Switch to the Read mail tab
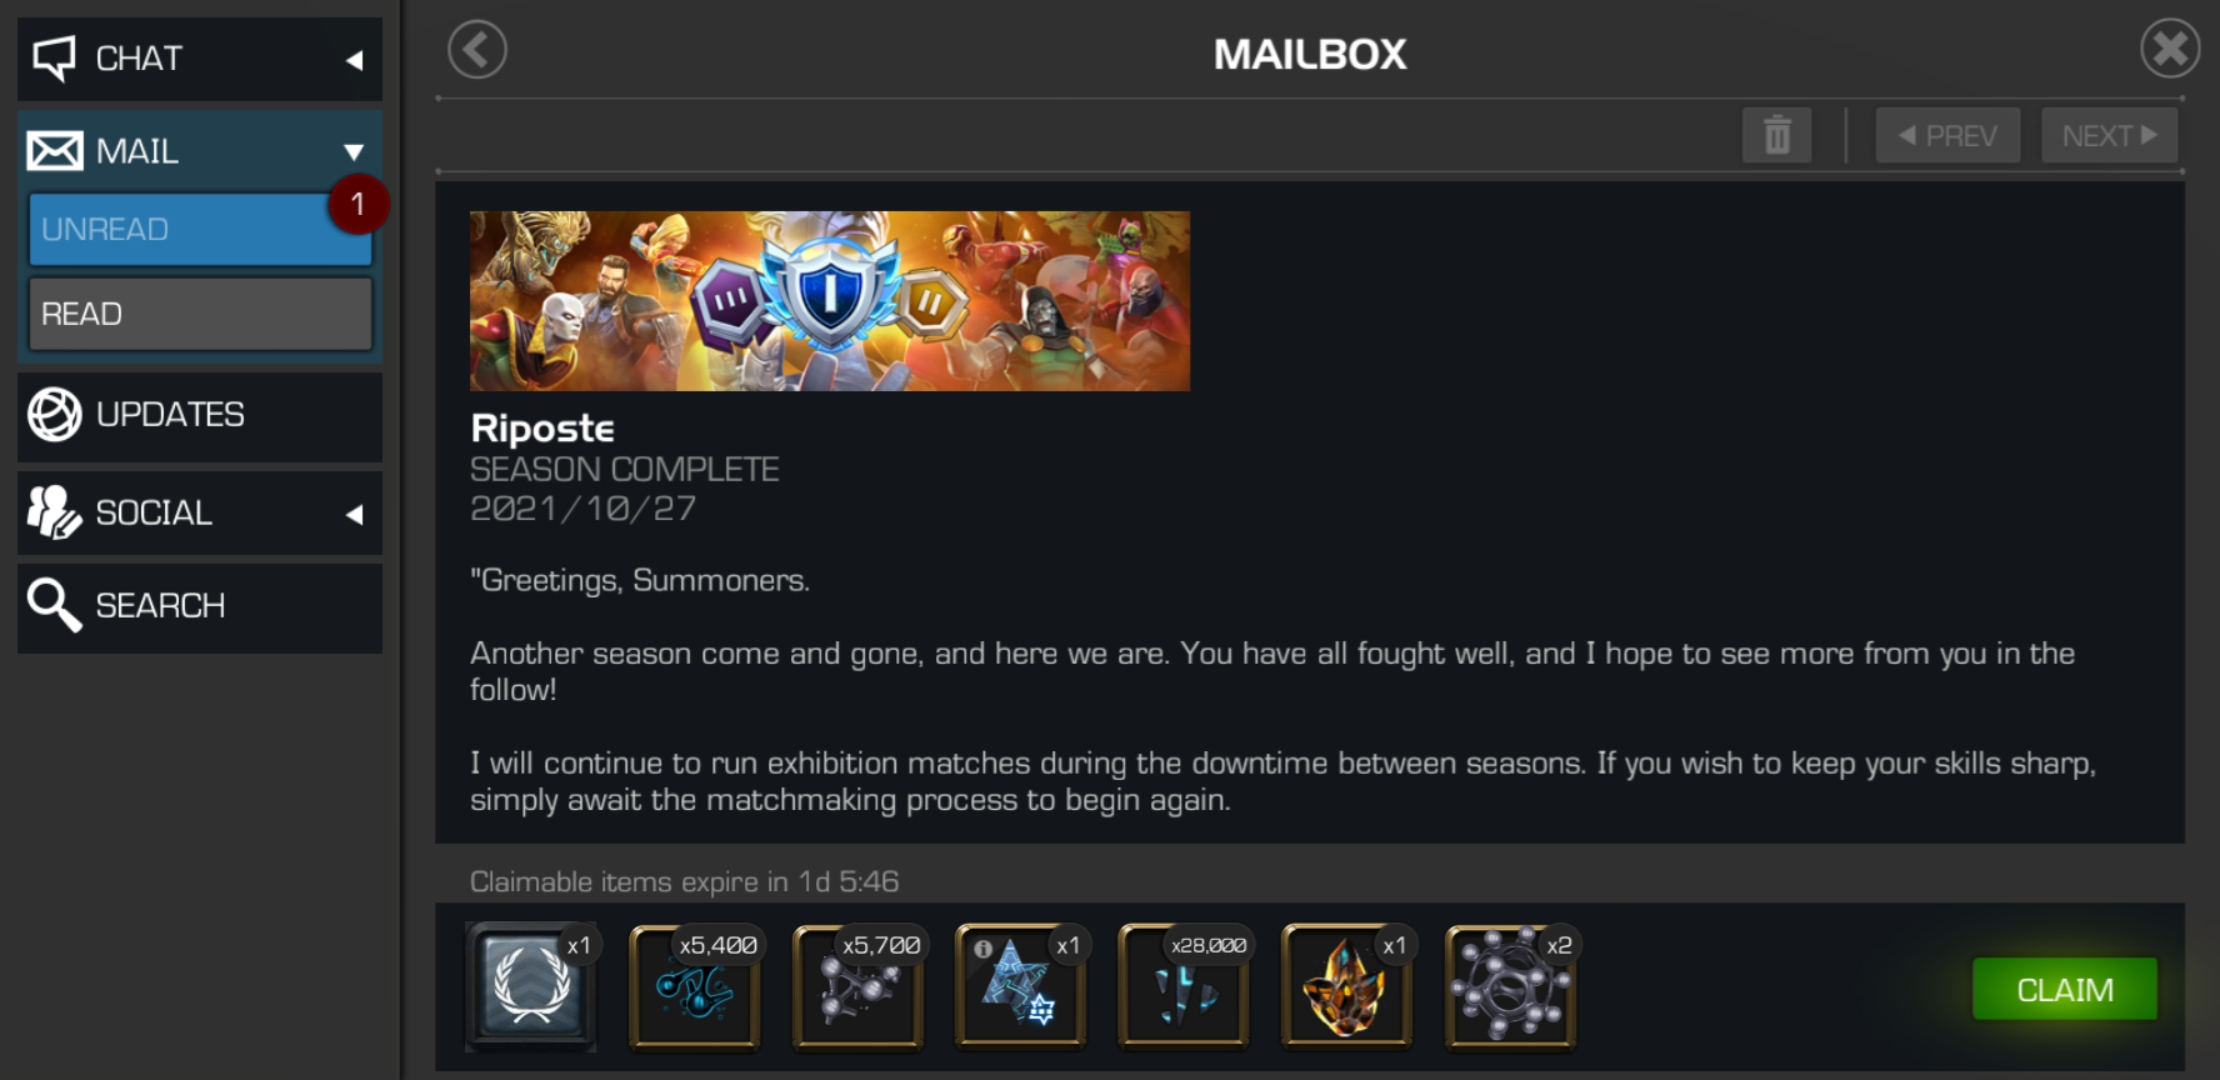This screenshot has height=1080, width=2220. 200,314
